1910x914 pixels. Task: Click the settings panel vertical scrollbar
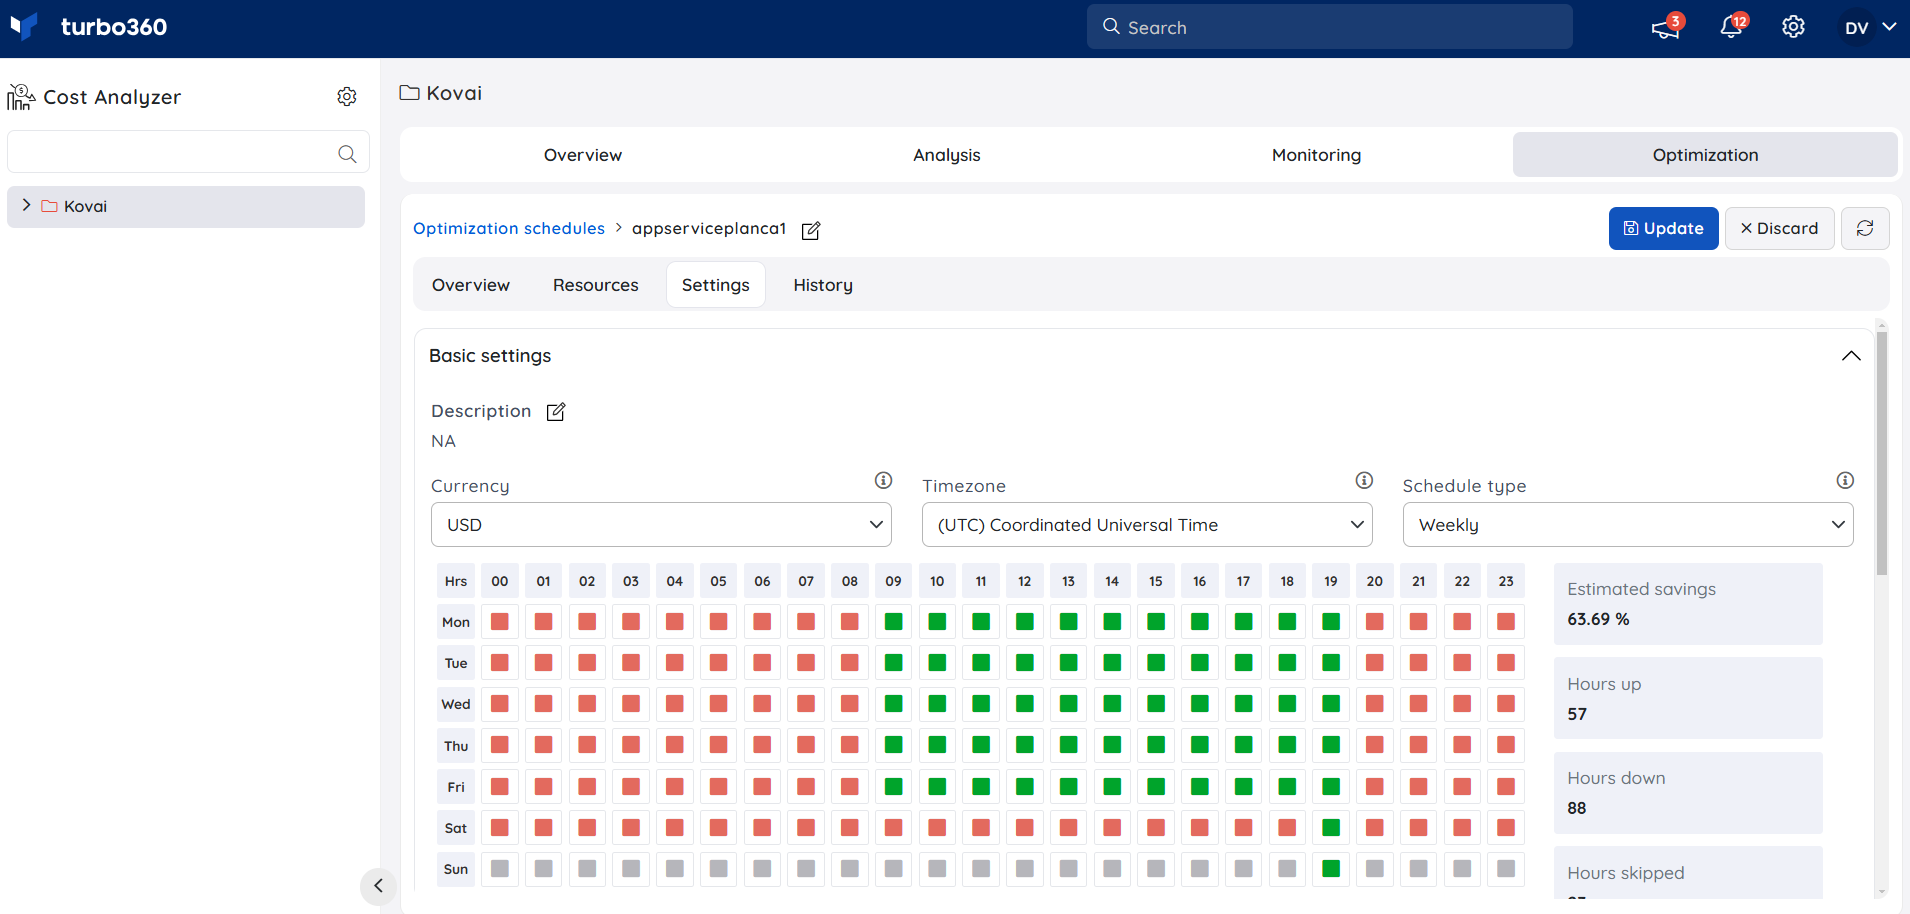1882,455
